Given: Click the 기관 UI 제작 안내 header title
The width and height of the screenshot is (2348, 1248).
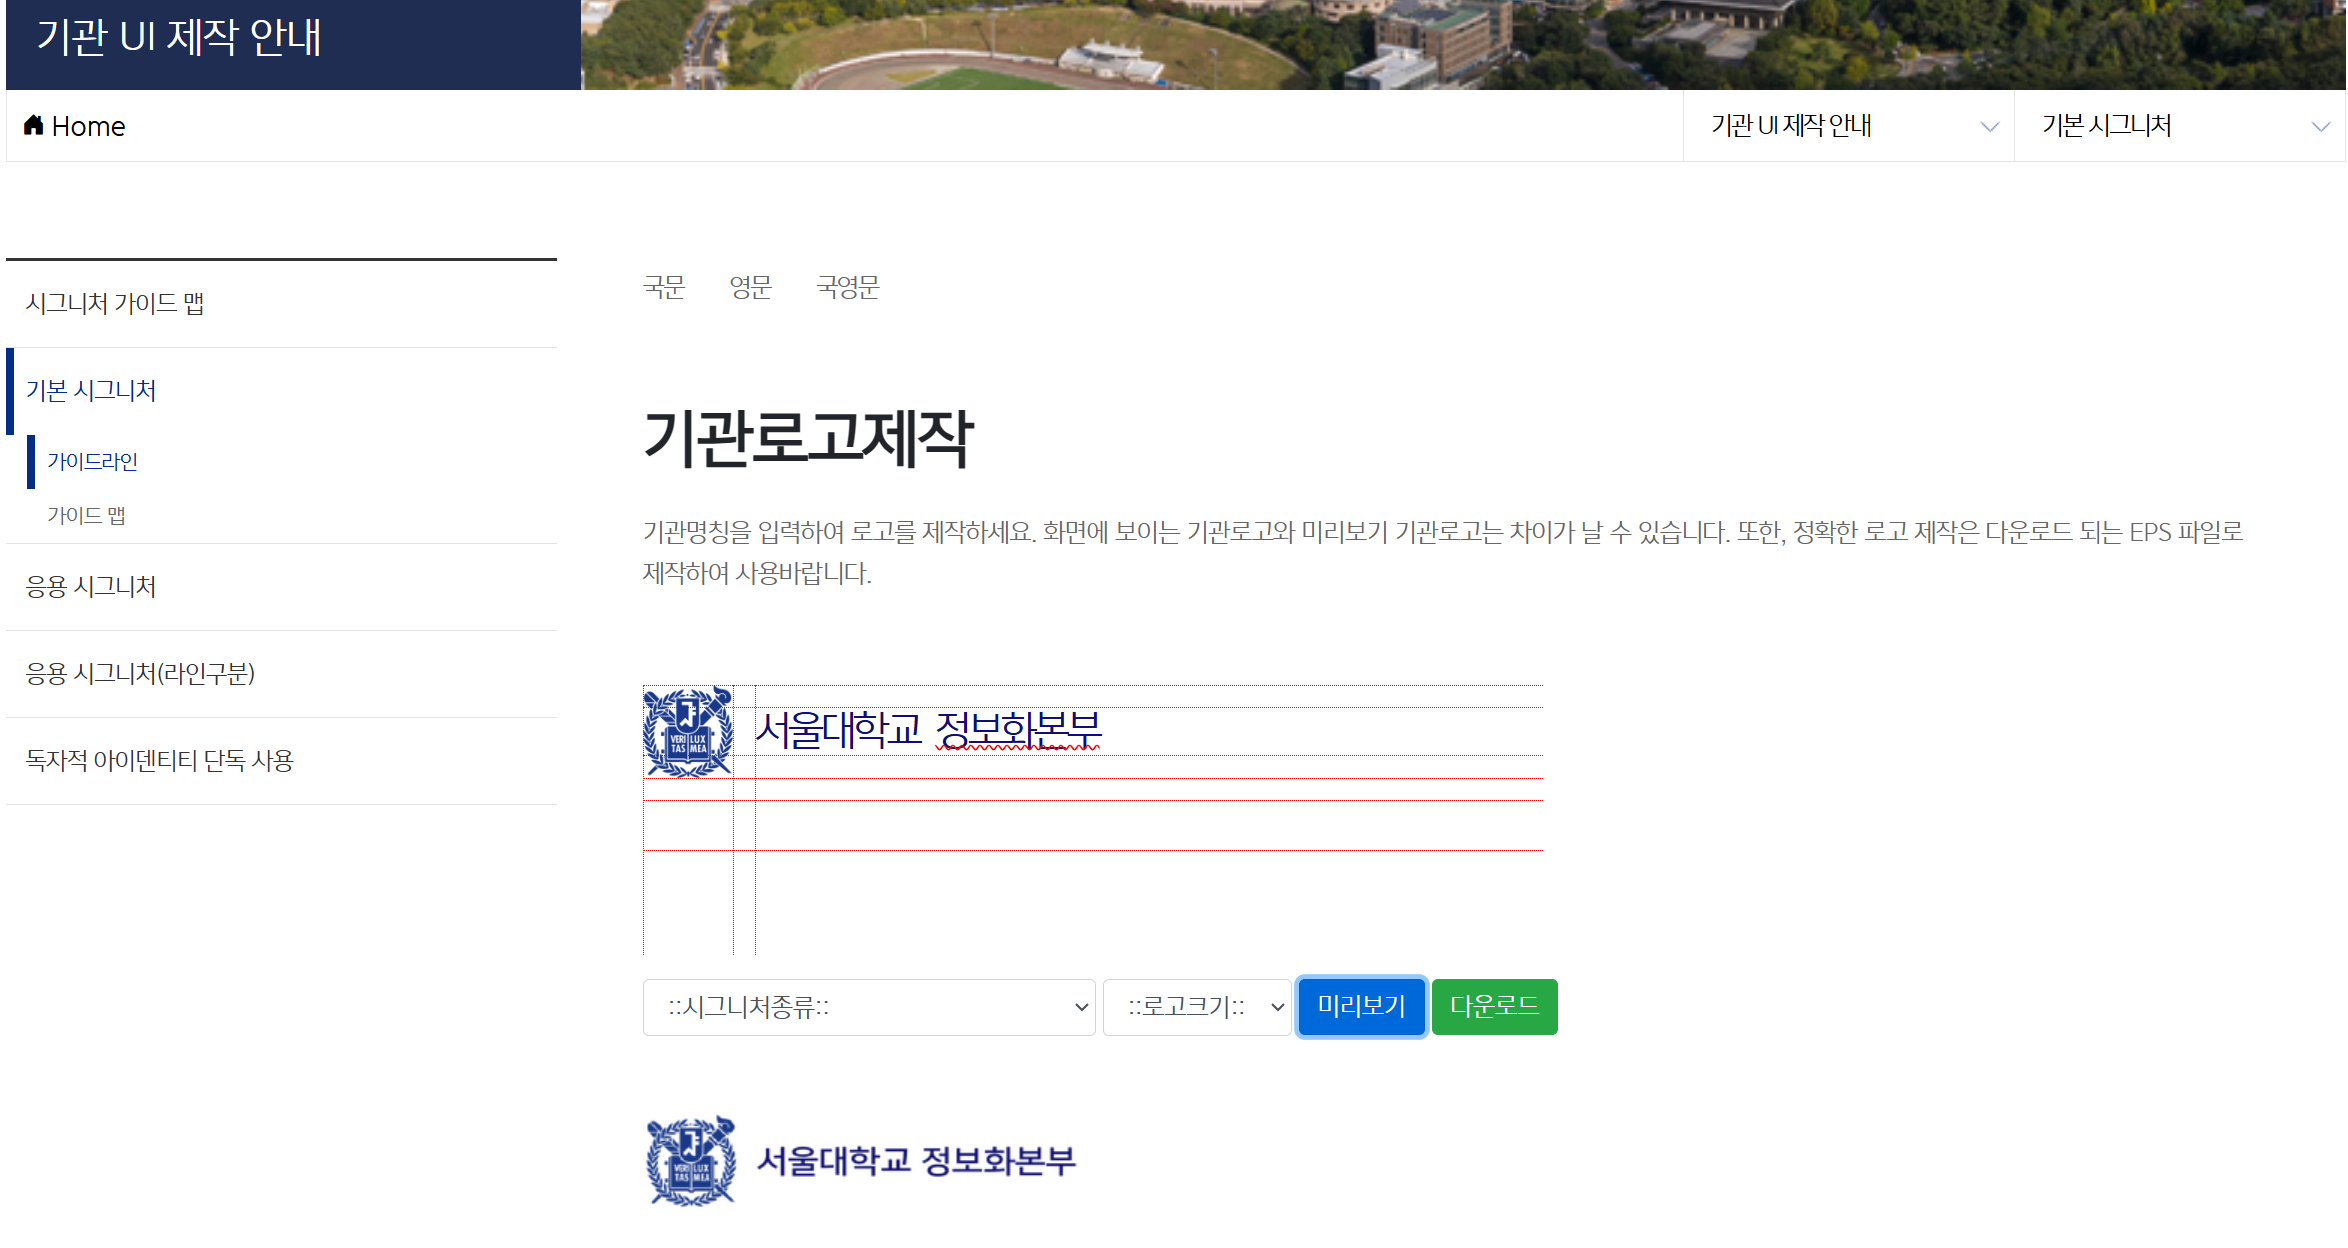Looking at the screenshot, I should click(179, 37).
